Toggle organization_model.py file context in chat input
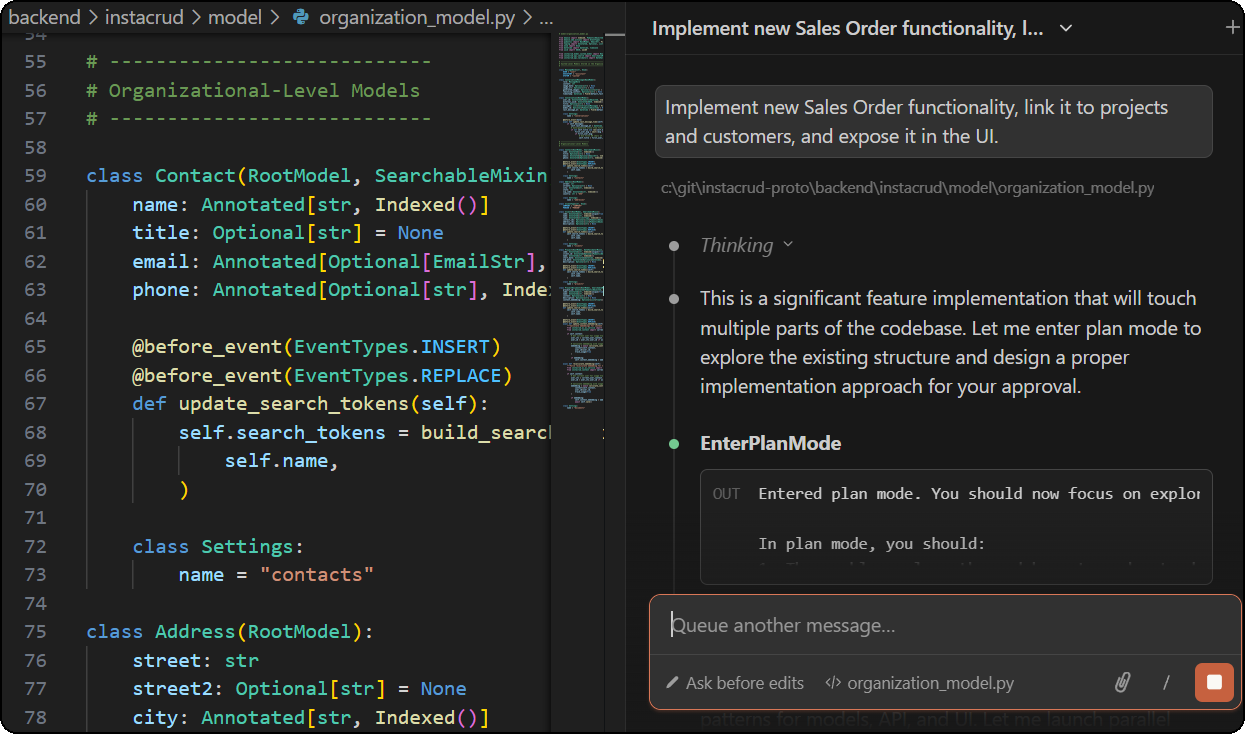 (x=929, y=684)
